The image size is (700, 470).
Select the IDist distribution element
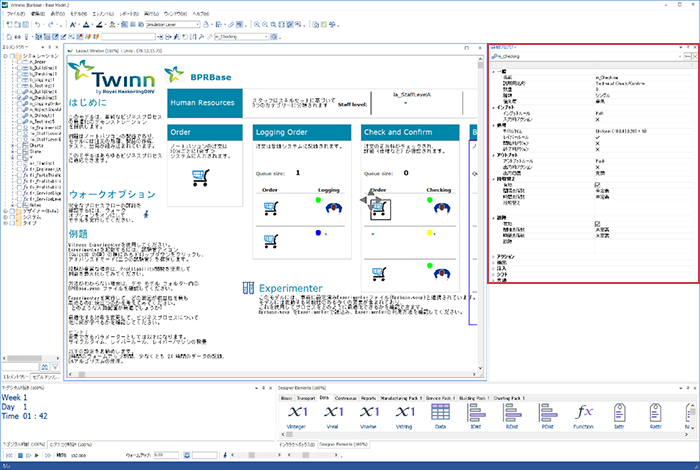(476, 412)
